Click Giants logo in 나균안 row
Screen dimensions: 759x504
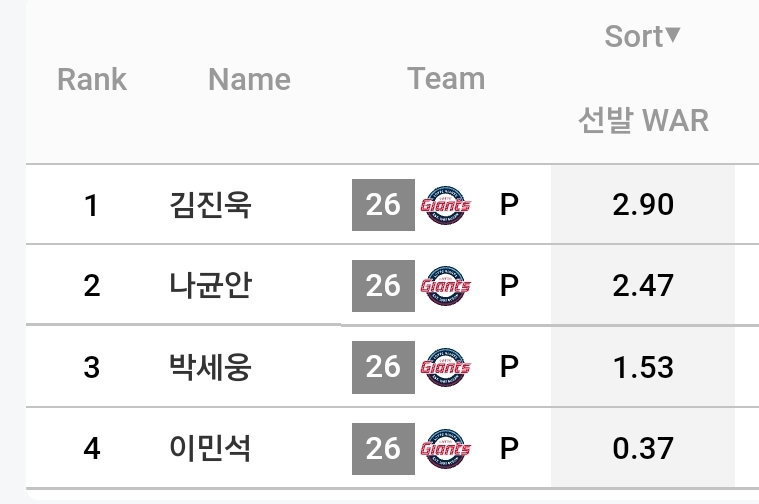pos(445,286)
